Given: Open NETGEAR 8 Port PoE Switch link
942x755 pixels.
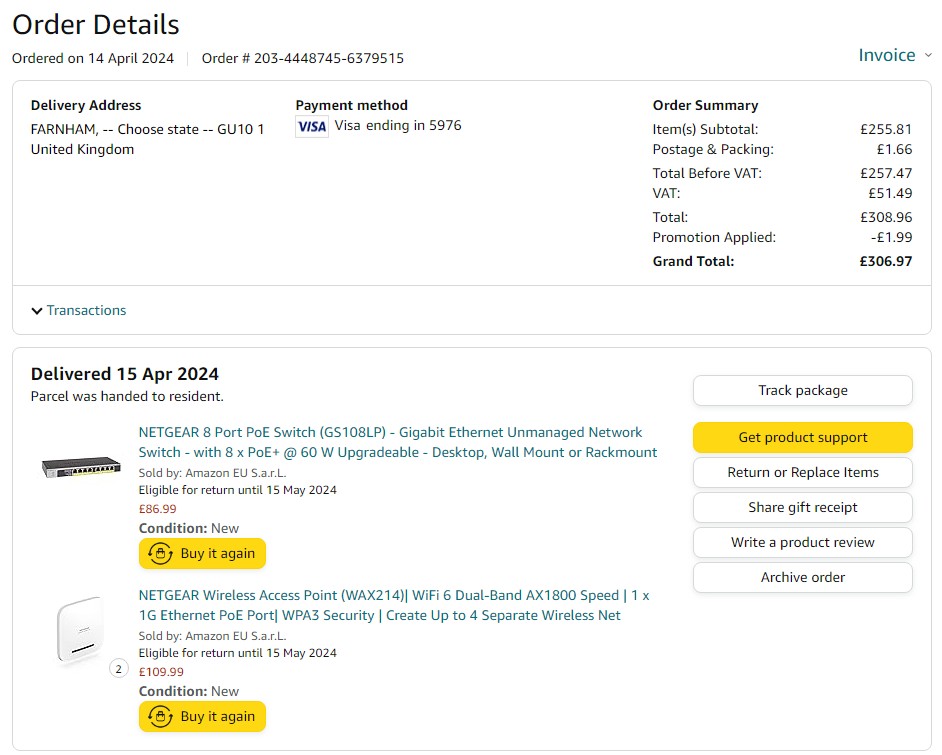Looking at the screenshot, I should coord(398,442).
